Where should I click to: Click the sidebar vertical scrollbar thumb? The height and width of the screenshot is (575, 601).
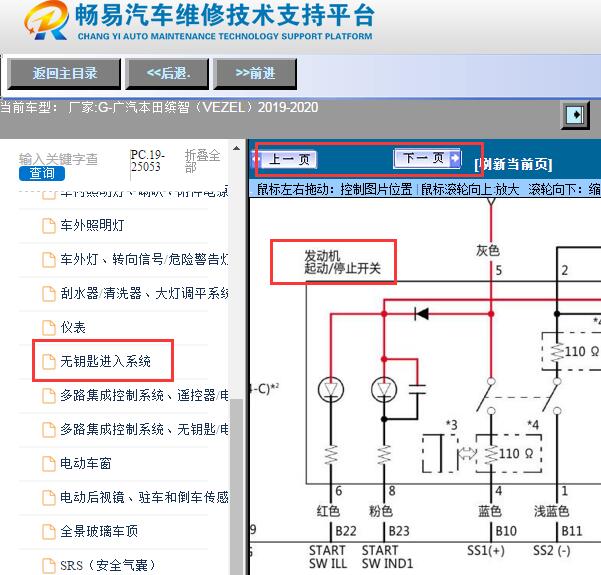tap(237, 486)
